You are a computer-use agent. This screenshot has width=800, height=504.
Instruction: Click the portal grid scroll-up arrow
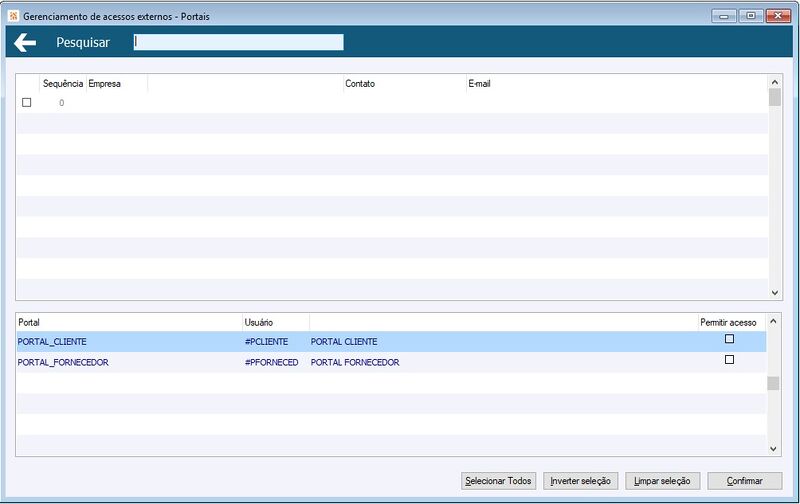(x=773, y=321)
